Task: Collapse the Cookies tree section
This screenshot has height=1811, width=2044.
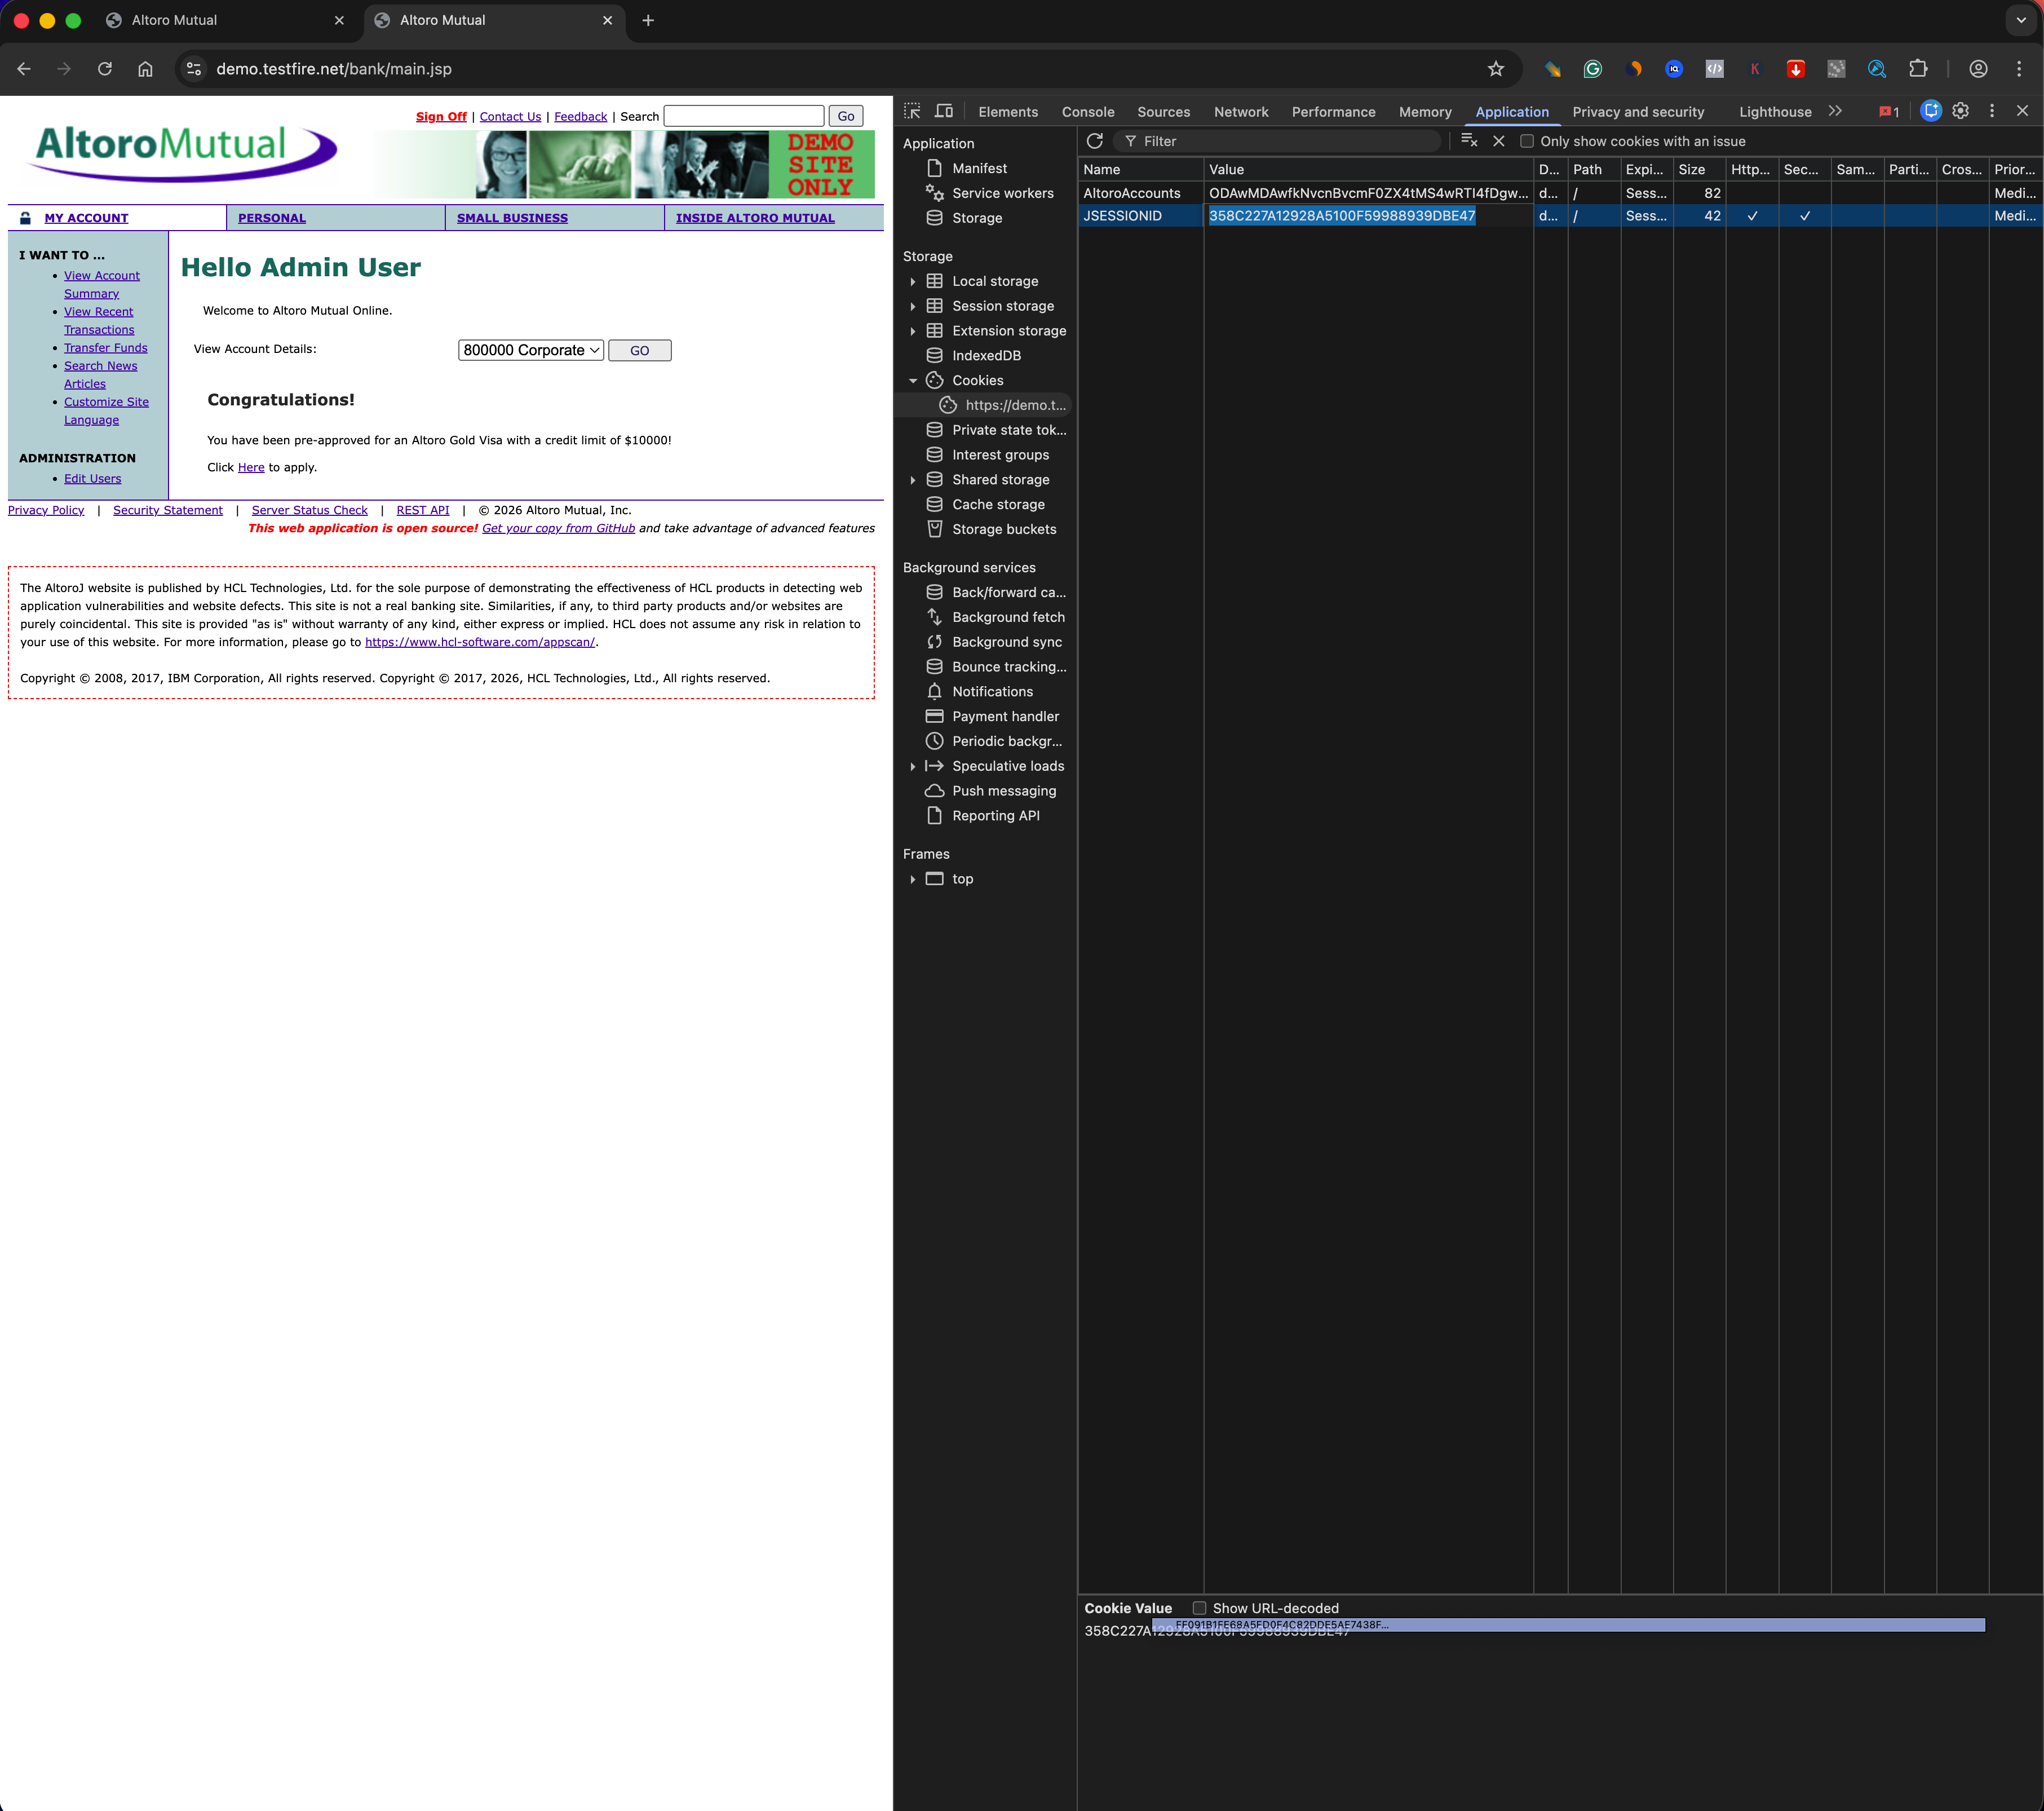Action: tap(913, 380)
